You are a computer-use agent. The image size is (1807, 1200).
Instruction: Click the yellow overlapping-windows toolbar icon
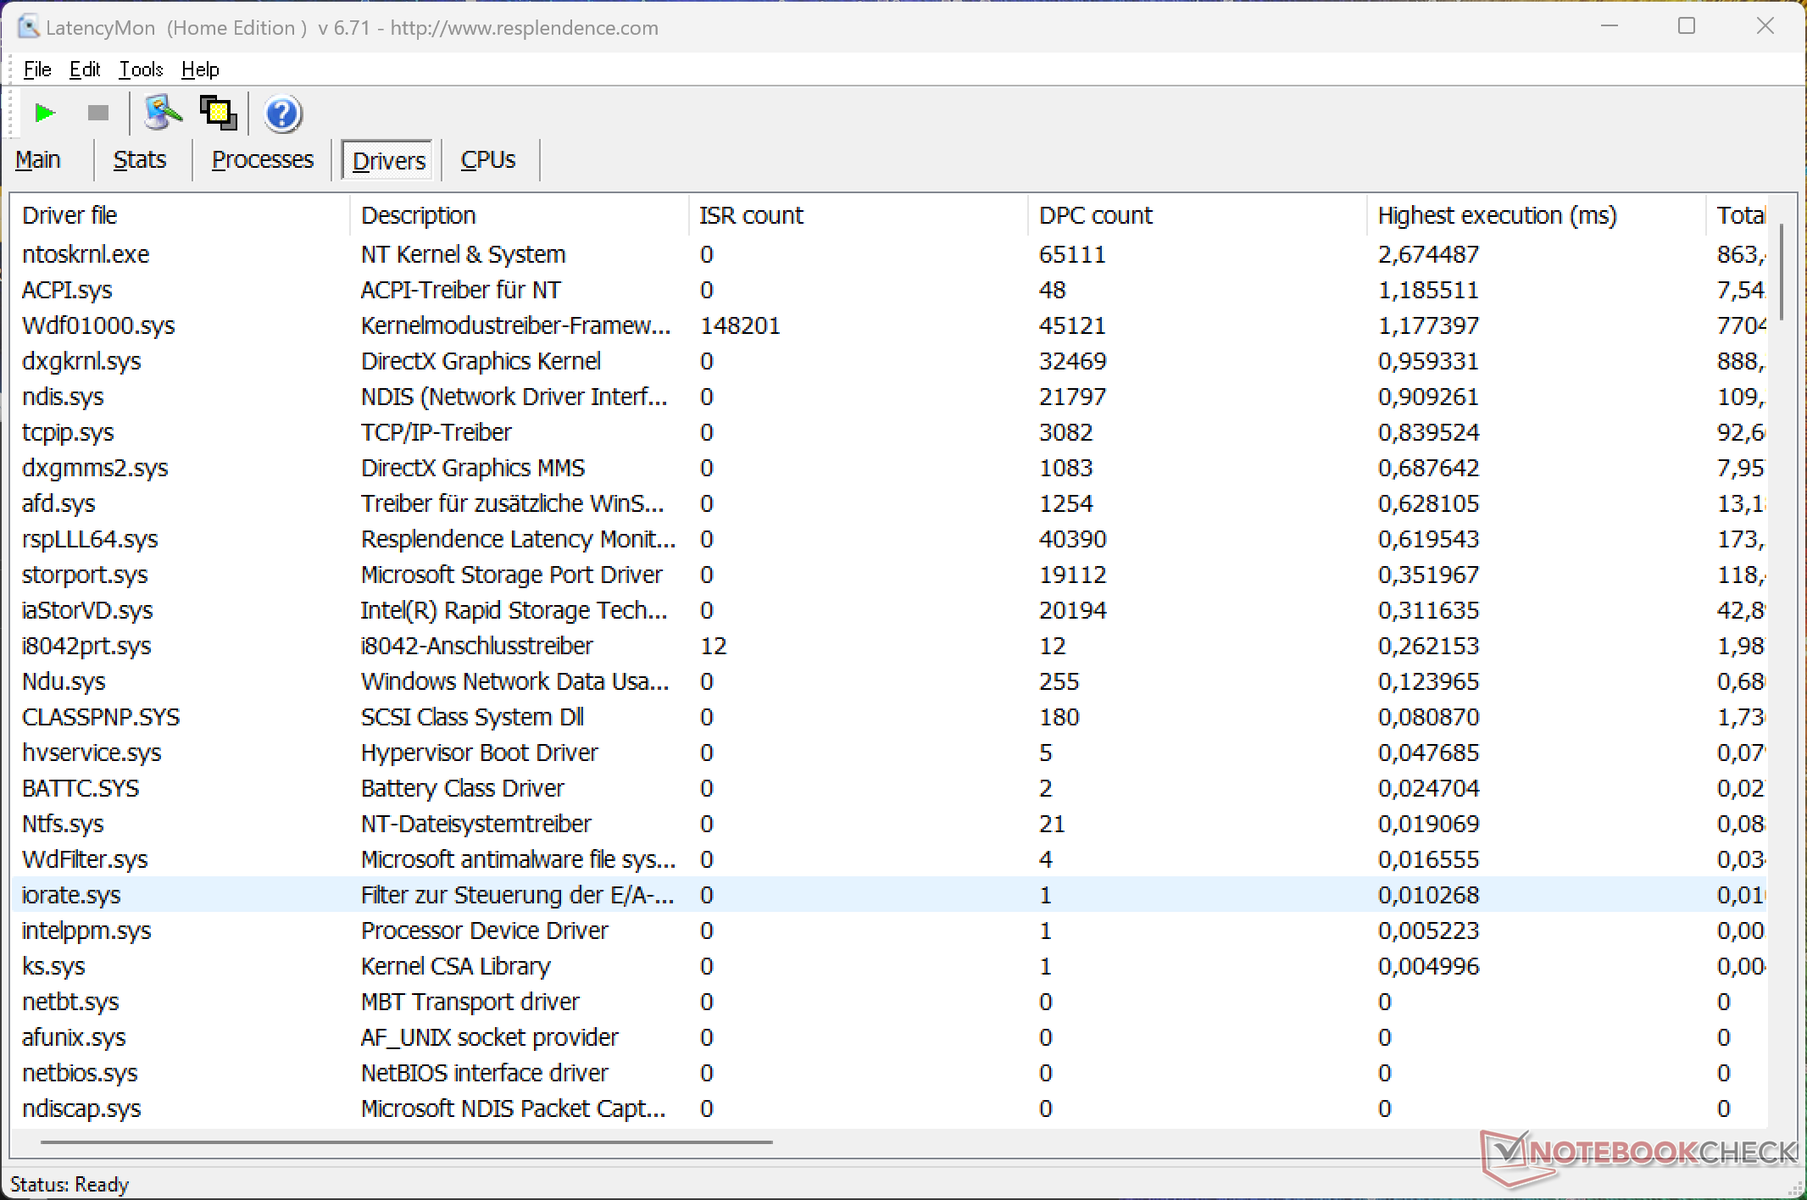coord(218,113)
